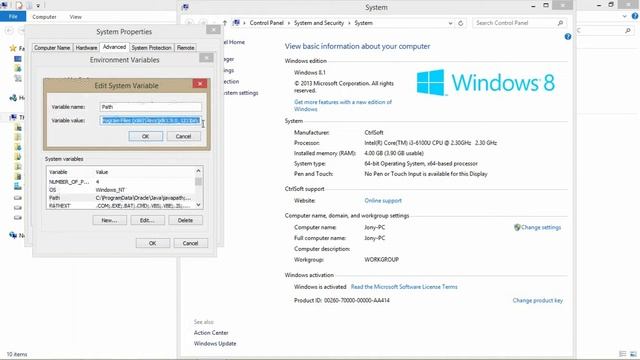The image size is (640, 360).
Task: Click the Up arrow in System window
Action: pos(225,23)
